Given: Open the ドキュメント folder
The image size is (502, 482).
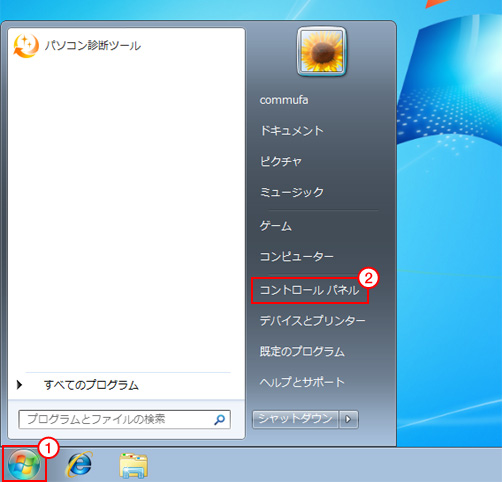Looking at the screenshot, I should click(292, 131).
